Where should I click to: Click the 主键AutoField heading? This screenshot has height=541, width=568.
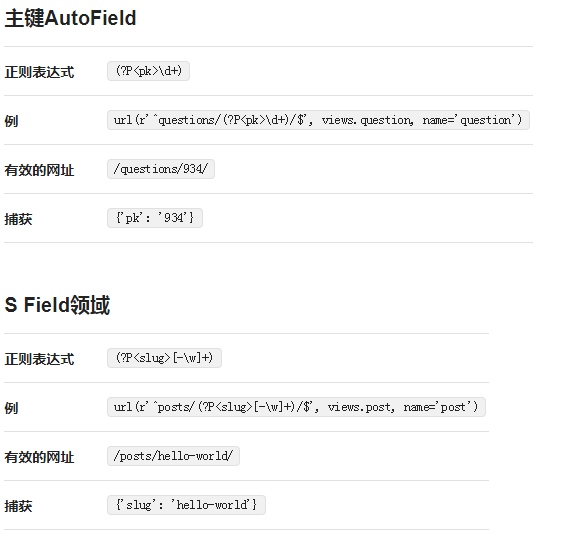click(x=70, y=18)
